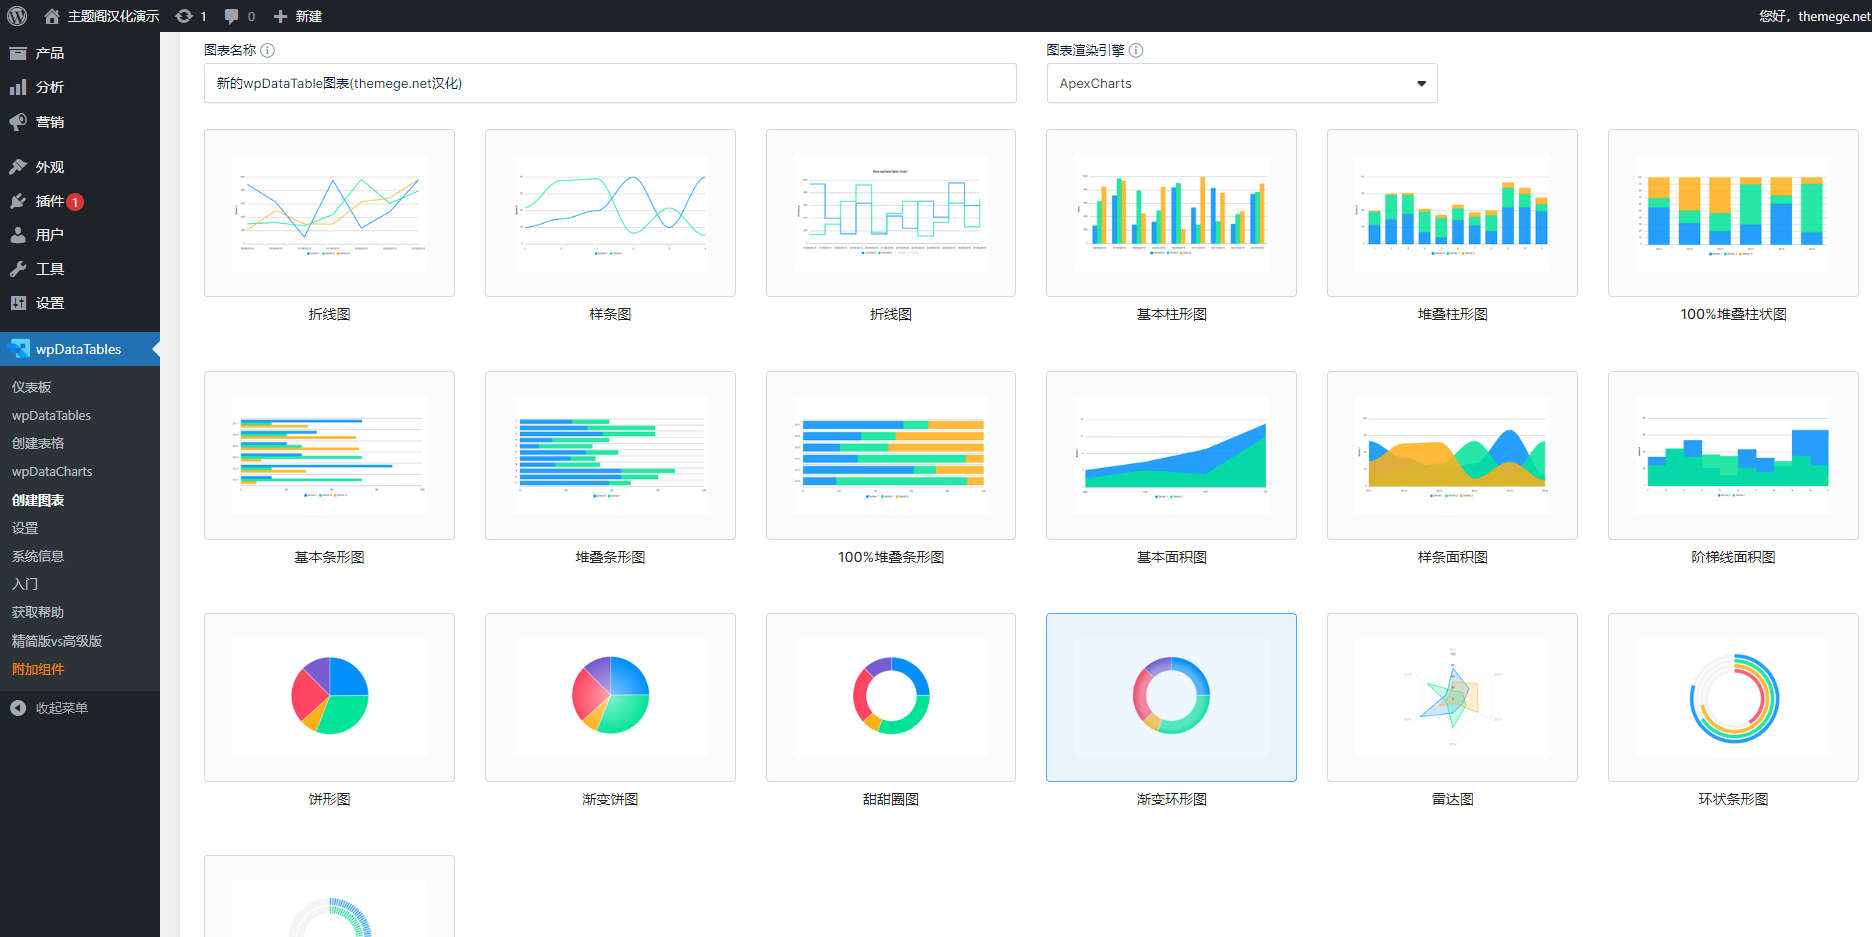Click the 收起菜单 collapse arrow icon
This screenshot has height=937, width=1872.
(18, 708)
